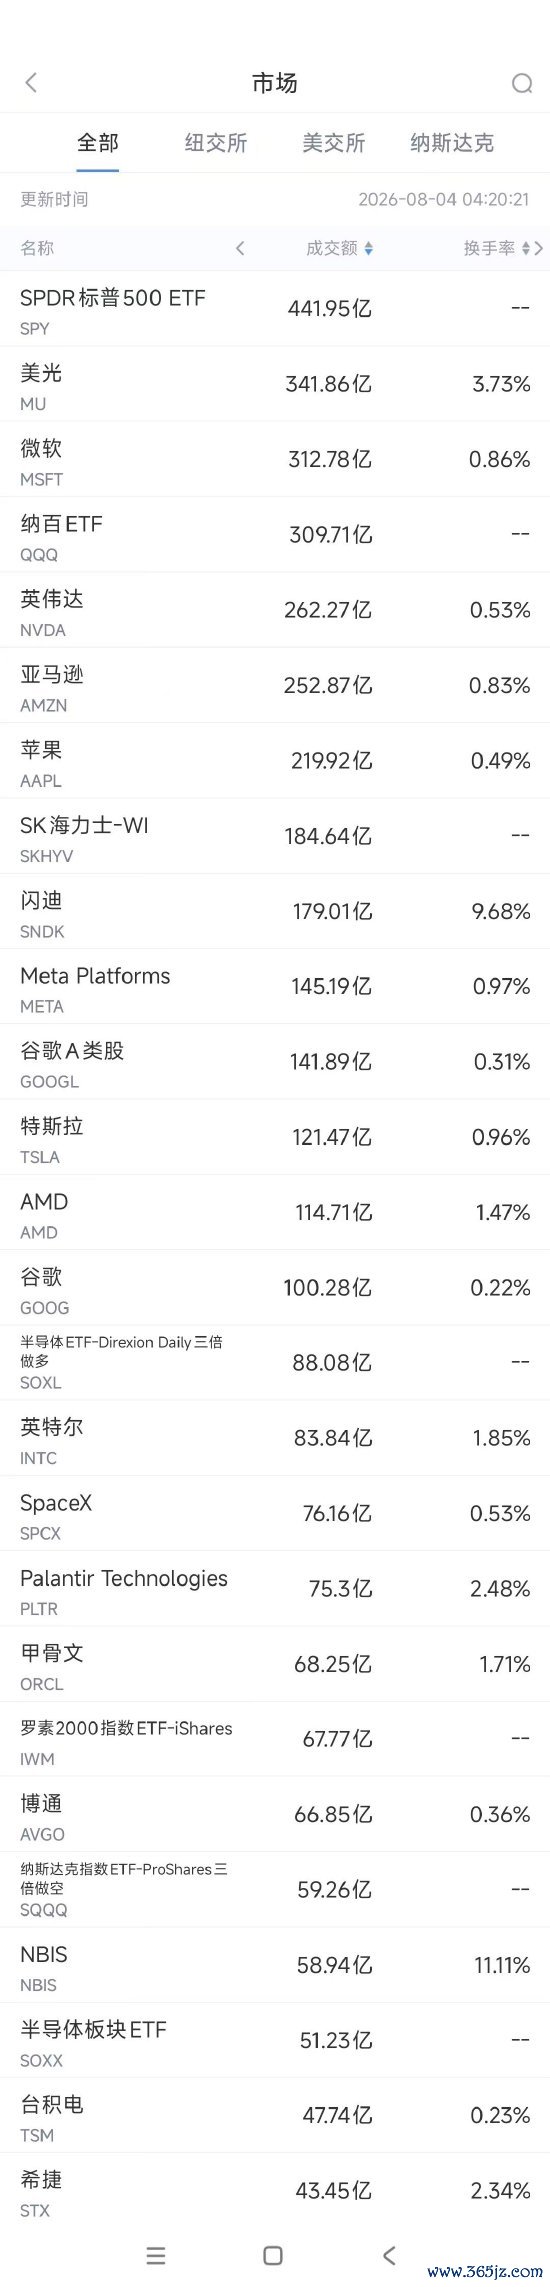Switch to 纽交所 tab
Image resolution: width=550 pixels, height=2287 pixels.
(x=216, y=143)
